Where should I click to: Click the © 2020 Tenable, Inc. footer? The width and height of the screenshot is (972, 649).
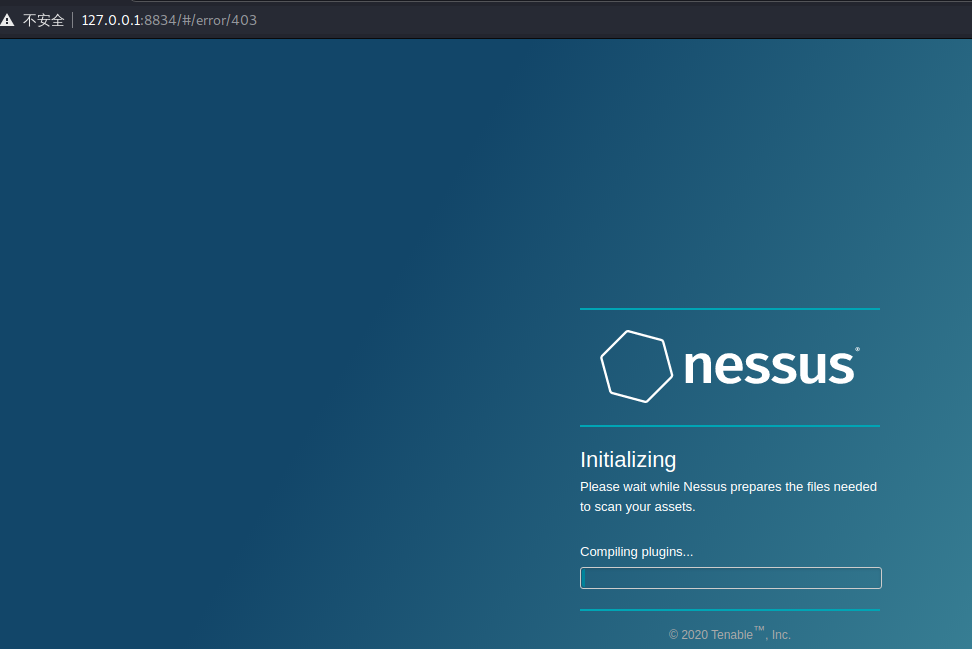click(730, 634)
